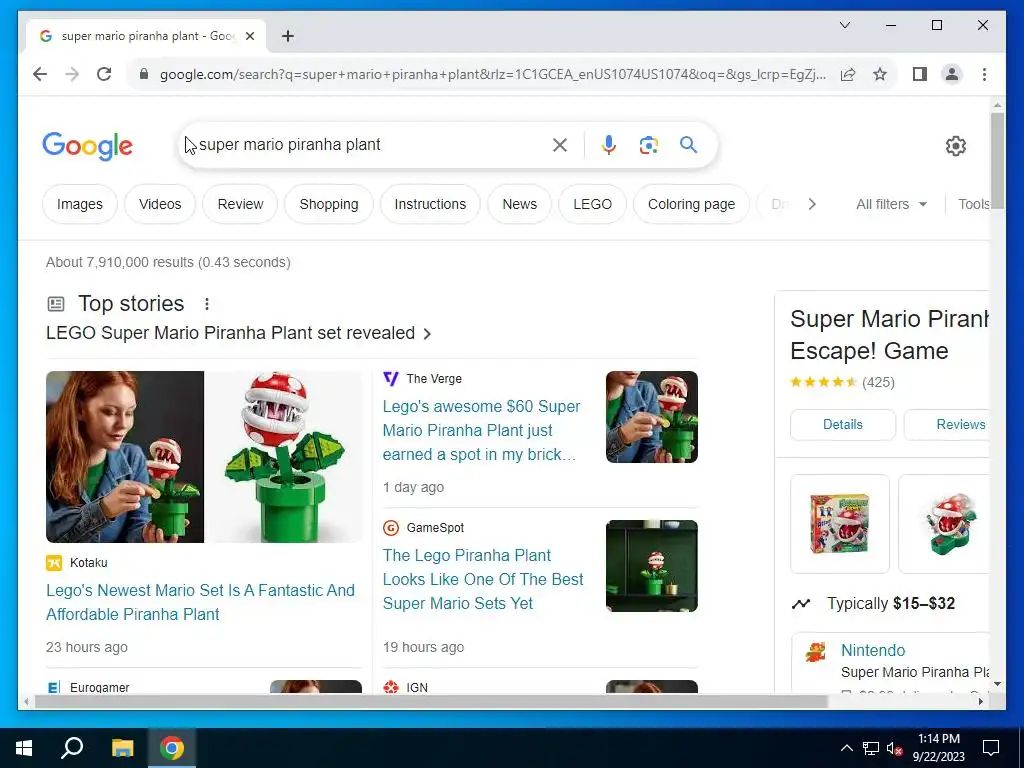Open the Windows notification center
Viewport: 1024px width, 768px height.
pyautogui.click(x=991, y=748)
